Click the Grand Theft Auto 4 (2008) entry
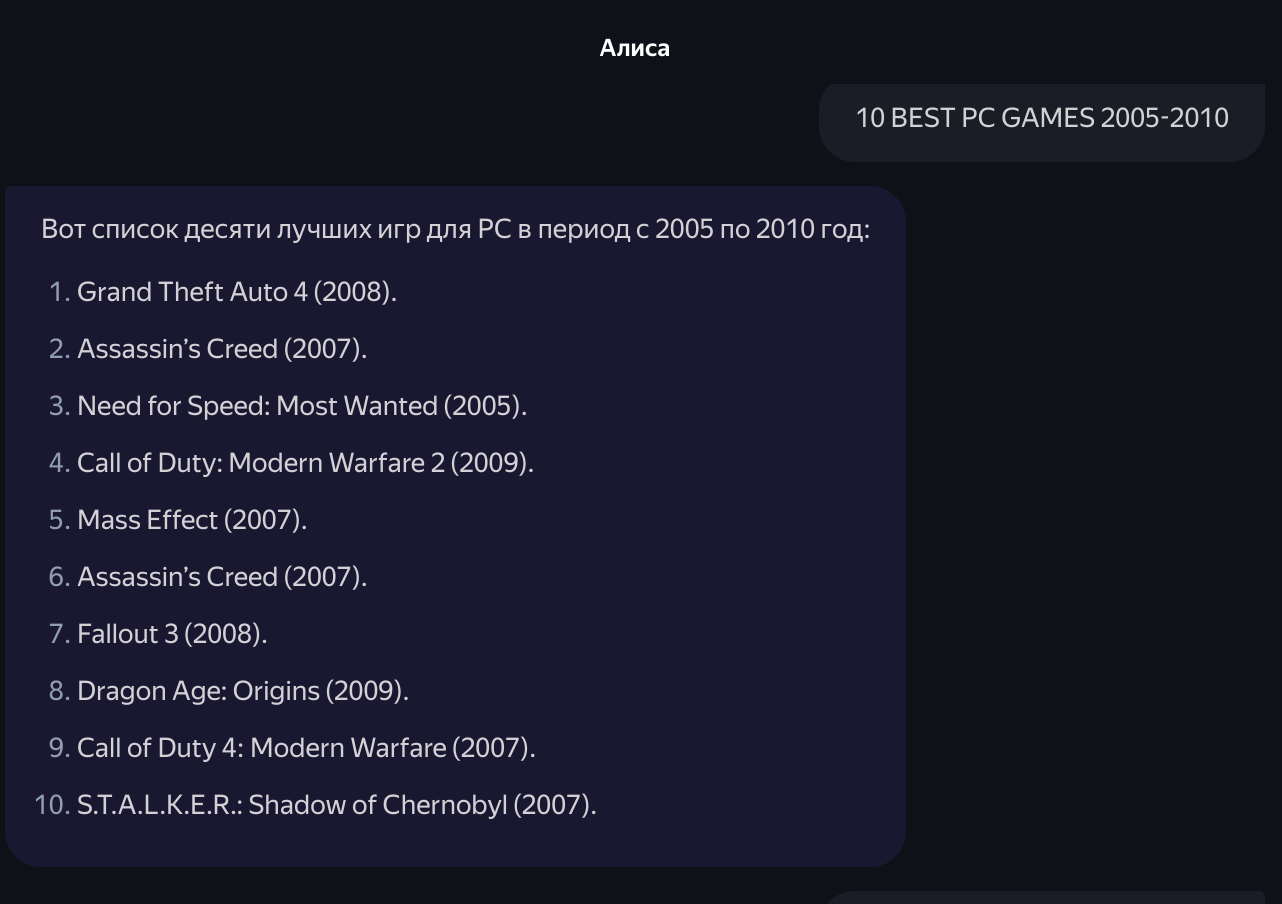 236,292
